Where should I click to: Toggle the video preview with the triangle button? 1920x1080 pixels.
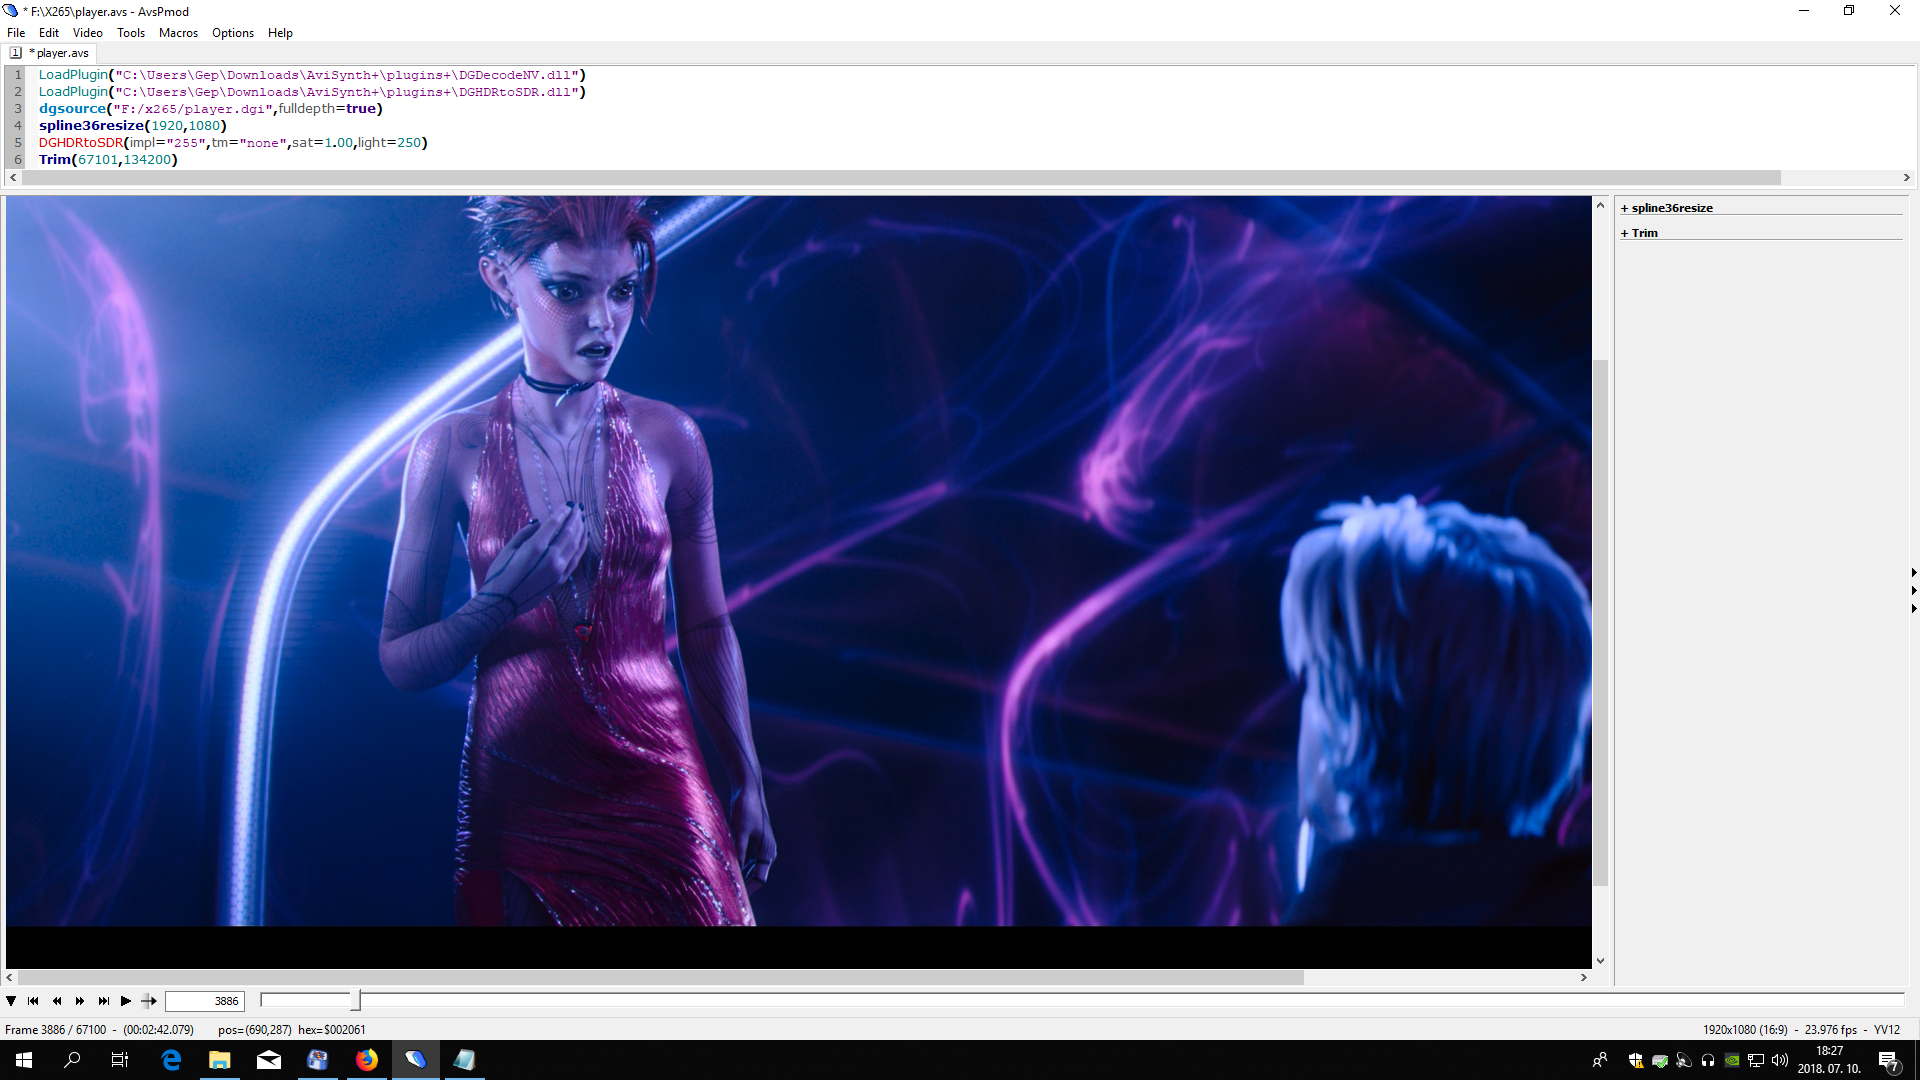11,1001
